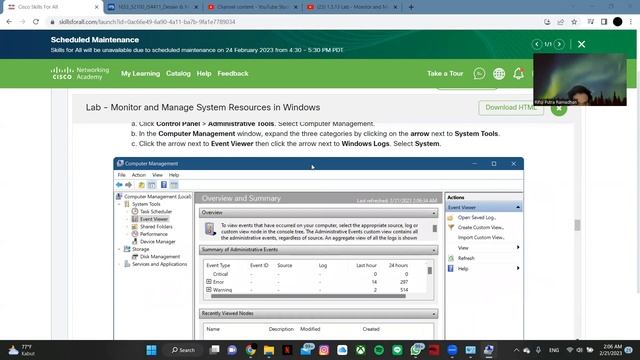
Task: Open the weather widget showing 77°F
Action: pyautogui.click(x=21, y=350)
